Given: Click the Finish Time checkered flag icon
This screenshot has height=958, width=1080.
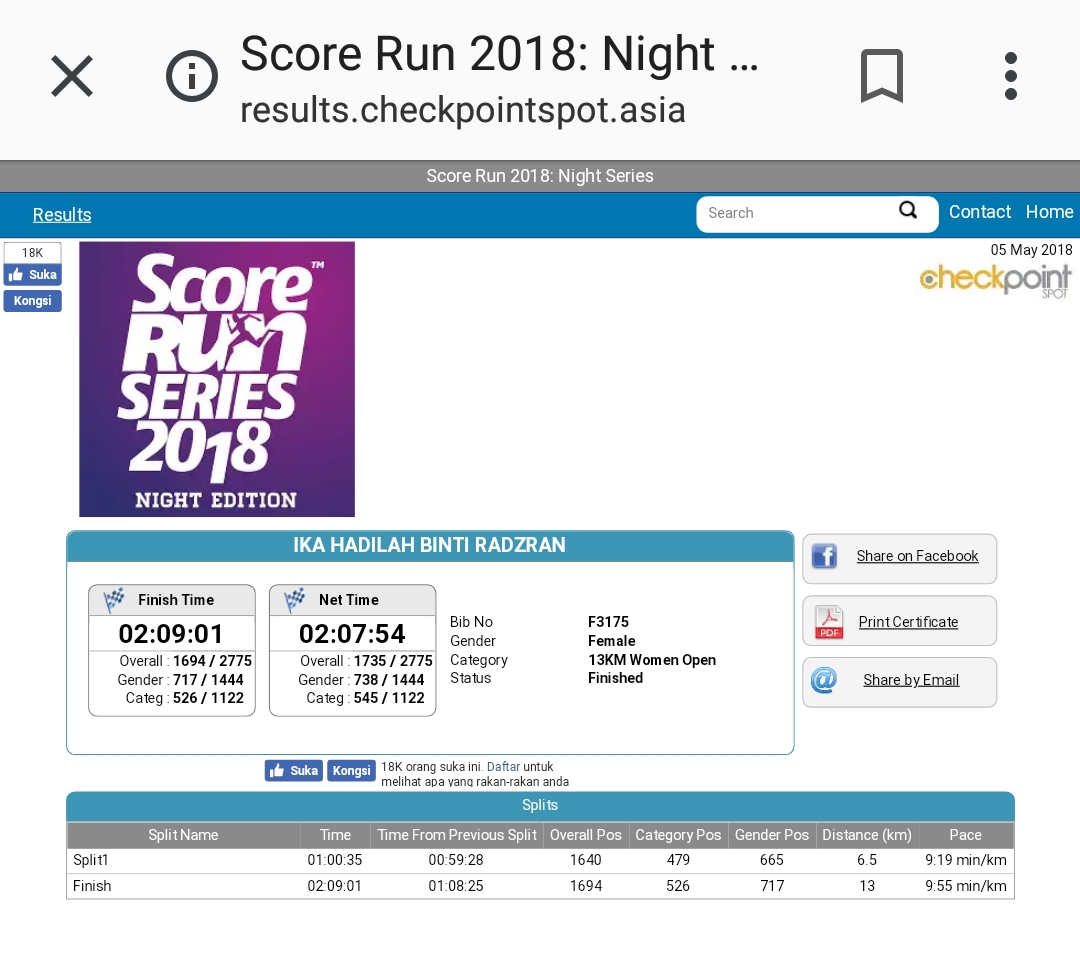Looking at the screenshot, I should [114, 599].
